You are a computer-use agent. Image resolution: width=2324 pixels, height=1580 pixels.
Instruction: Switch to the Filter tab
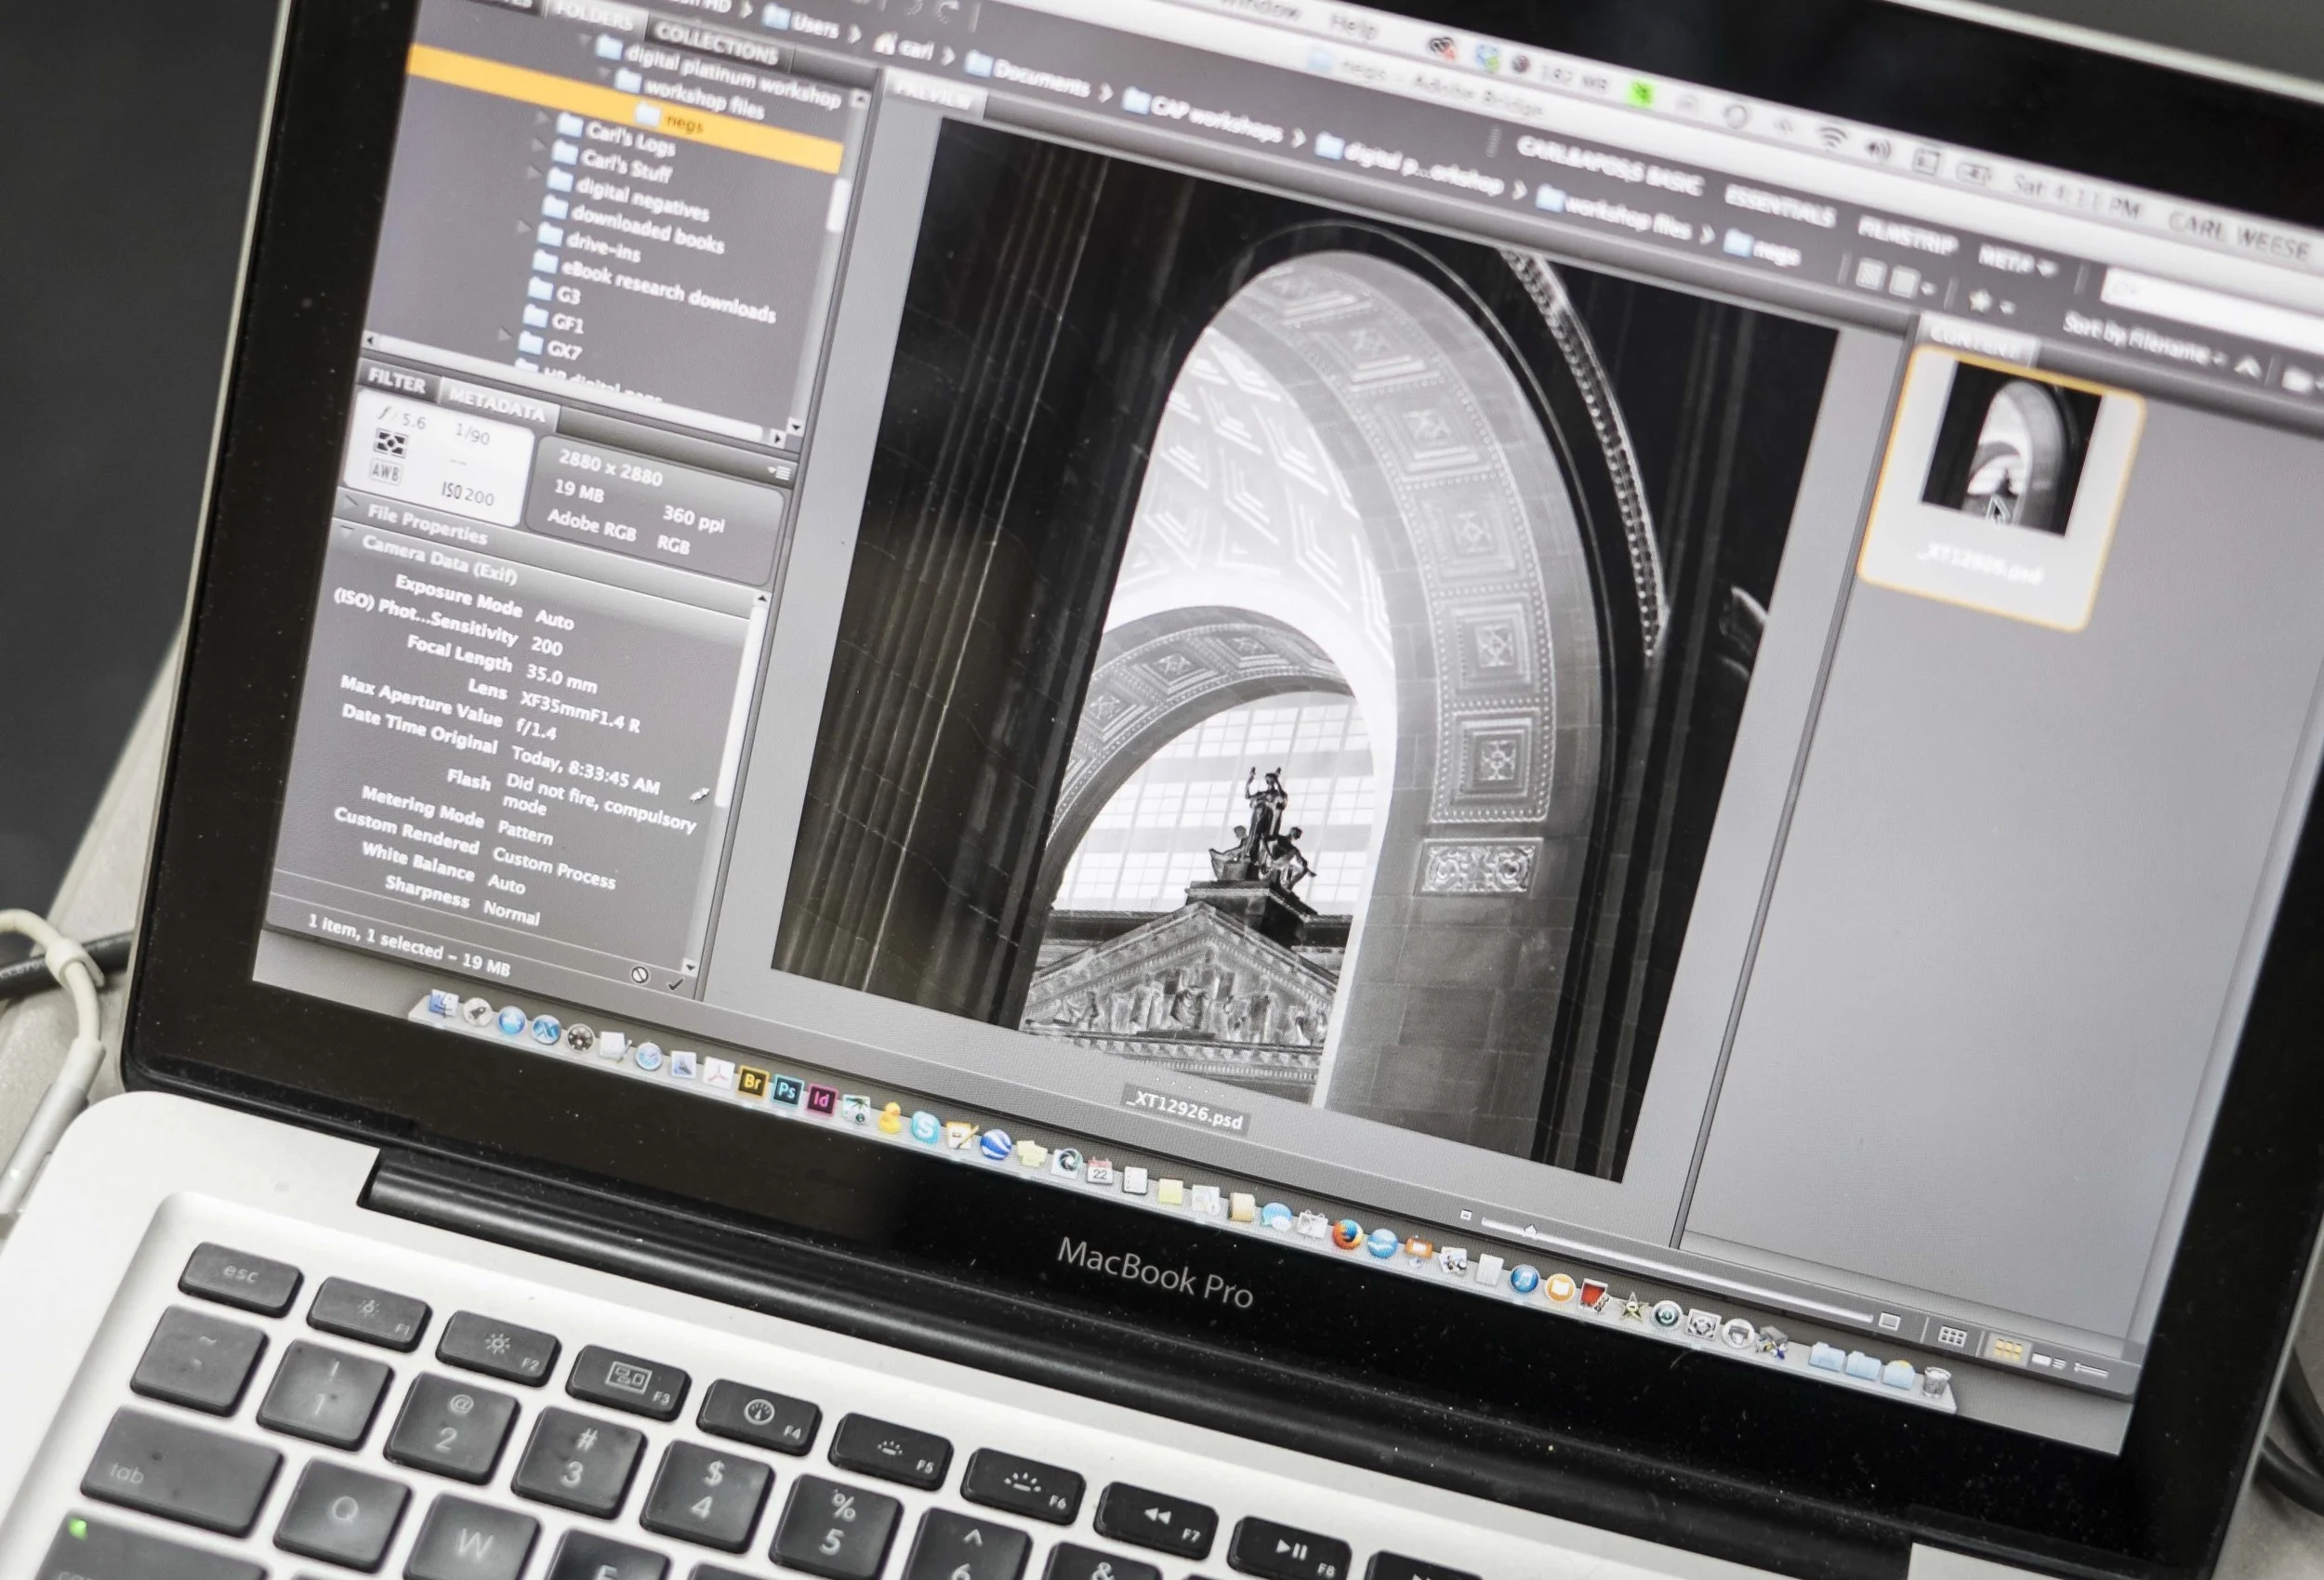397,380
